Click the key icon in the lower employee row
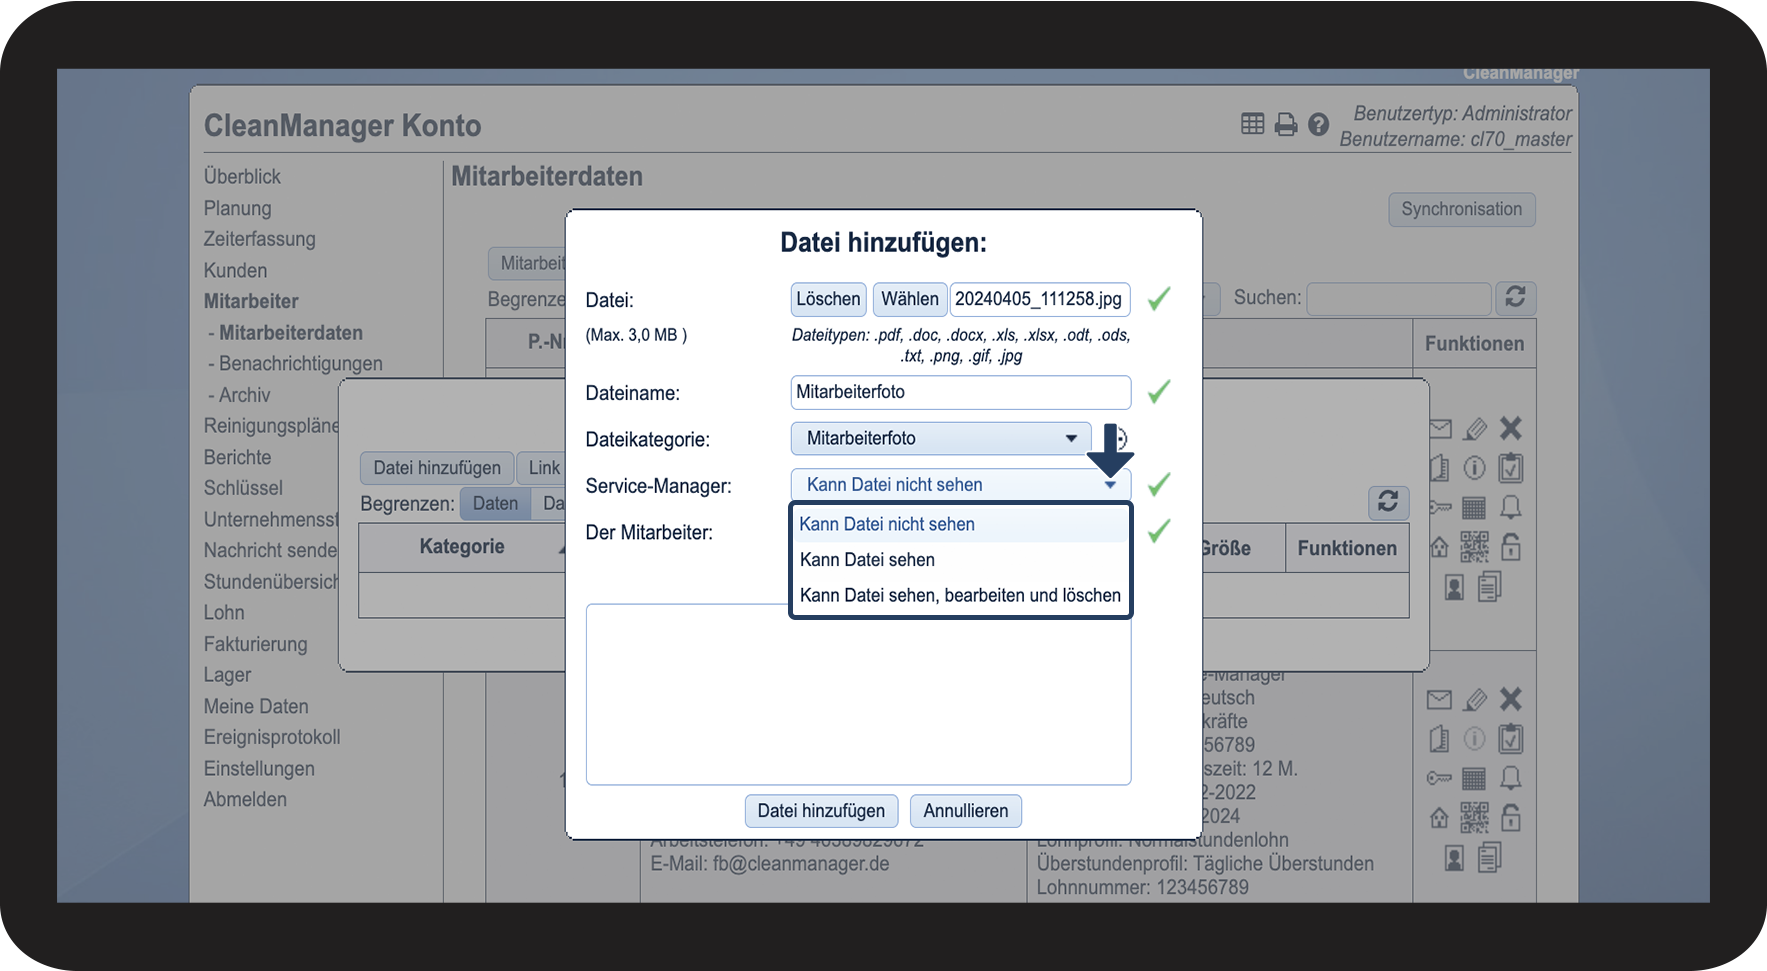This screenshot has height=971, width=1767. pyautogui.click(x=1439, y=778)
